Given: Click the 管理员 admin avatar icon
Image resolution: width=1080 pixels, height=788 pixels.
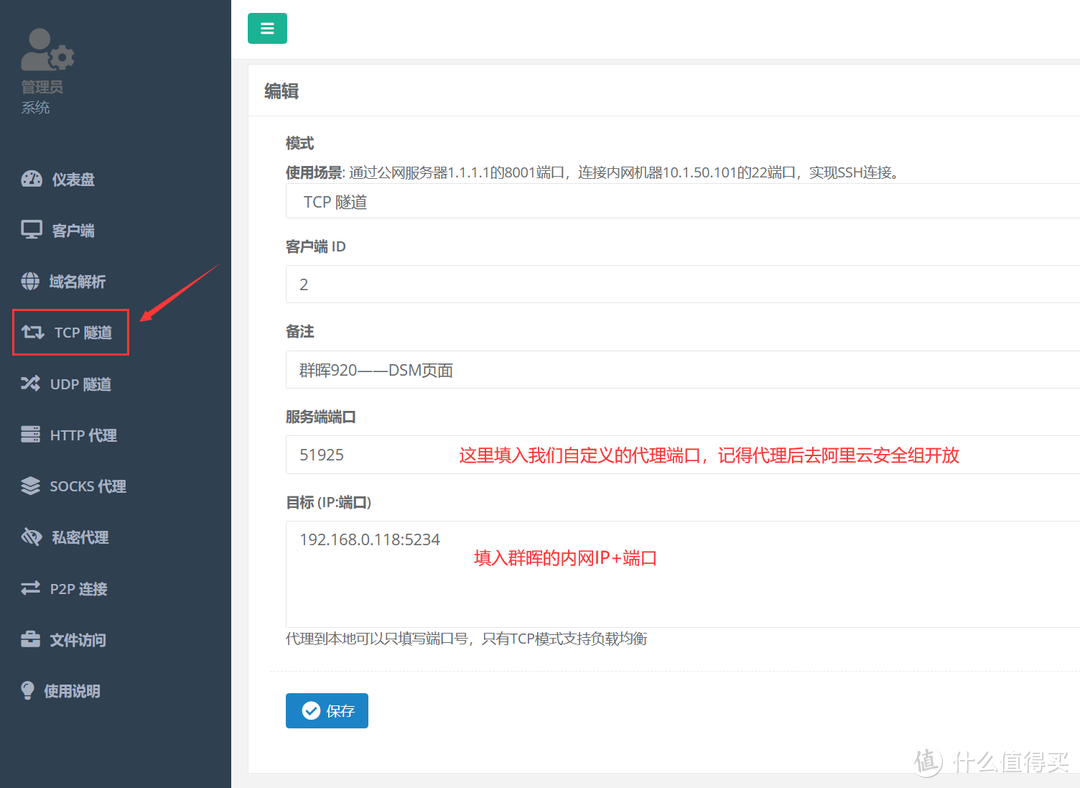Looking at the screenshot, I should pyautogui.click(x=46, y=48).
